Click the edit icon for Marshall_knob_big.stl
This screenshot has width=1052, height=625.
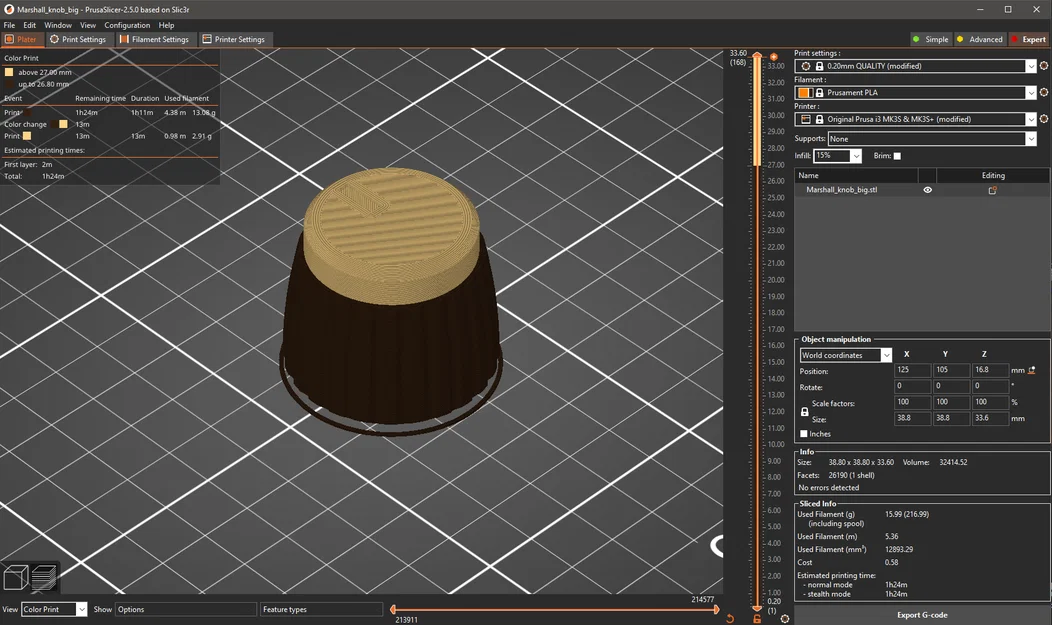(992, 190)
